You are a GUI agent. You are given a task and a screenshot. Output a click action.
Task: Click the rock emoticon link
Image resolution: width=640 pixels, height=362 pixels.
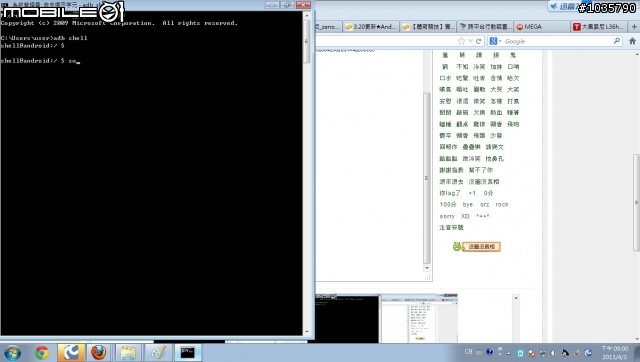tap(502, 204)
